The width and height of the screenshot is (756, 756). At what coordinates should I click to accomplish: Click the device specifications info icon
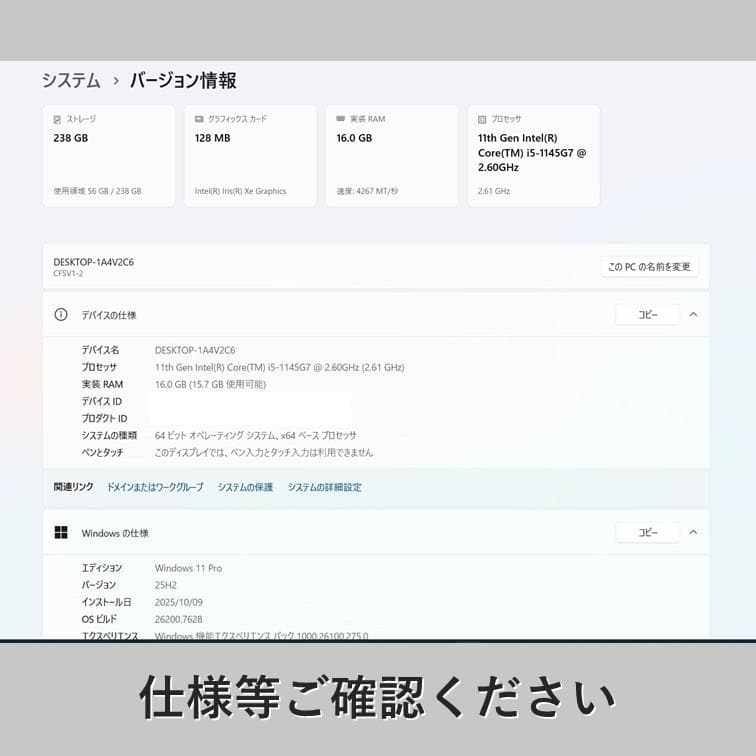pos(61,314)
